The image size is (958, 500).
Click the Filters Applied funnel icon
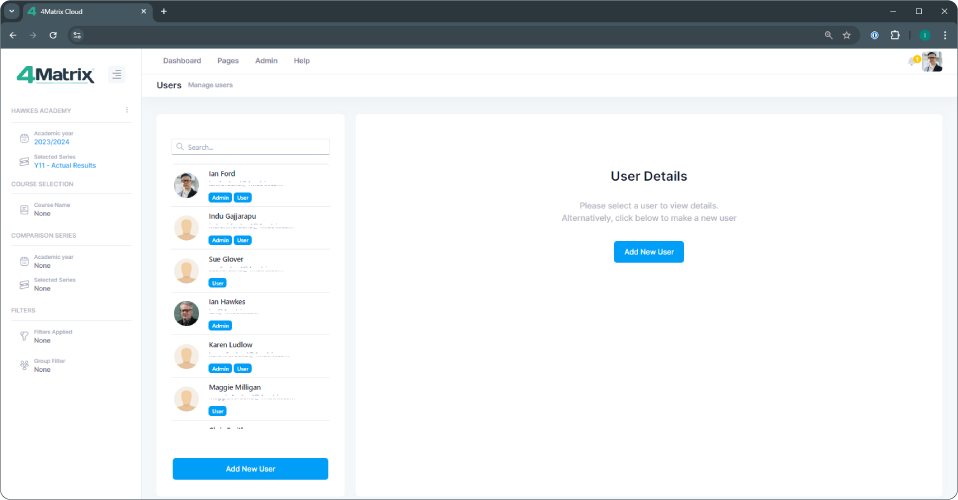(25, 336)
